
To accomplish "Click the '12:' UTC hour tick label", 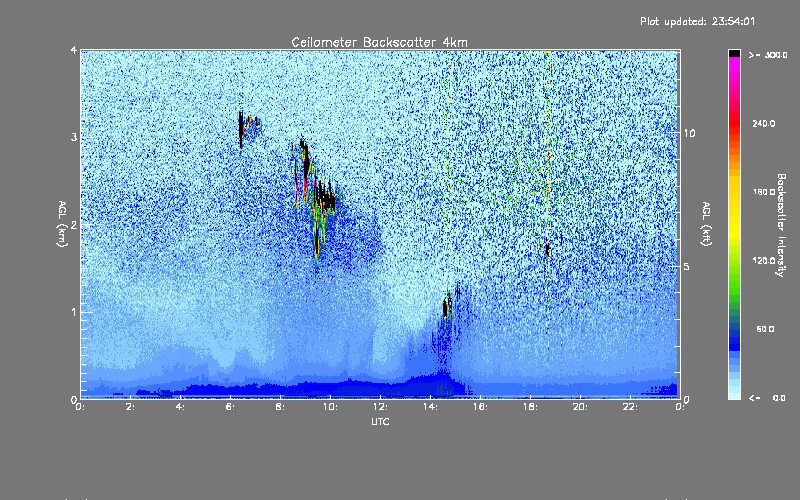I will [x=381, y=407].
